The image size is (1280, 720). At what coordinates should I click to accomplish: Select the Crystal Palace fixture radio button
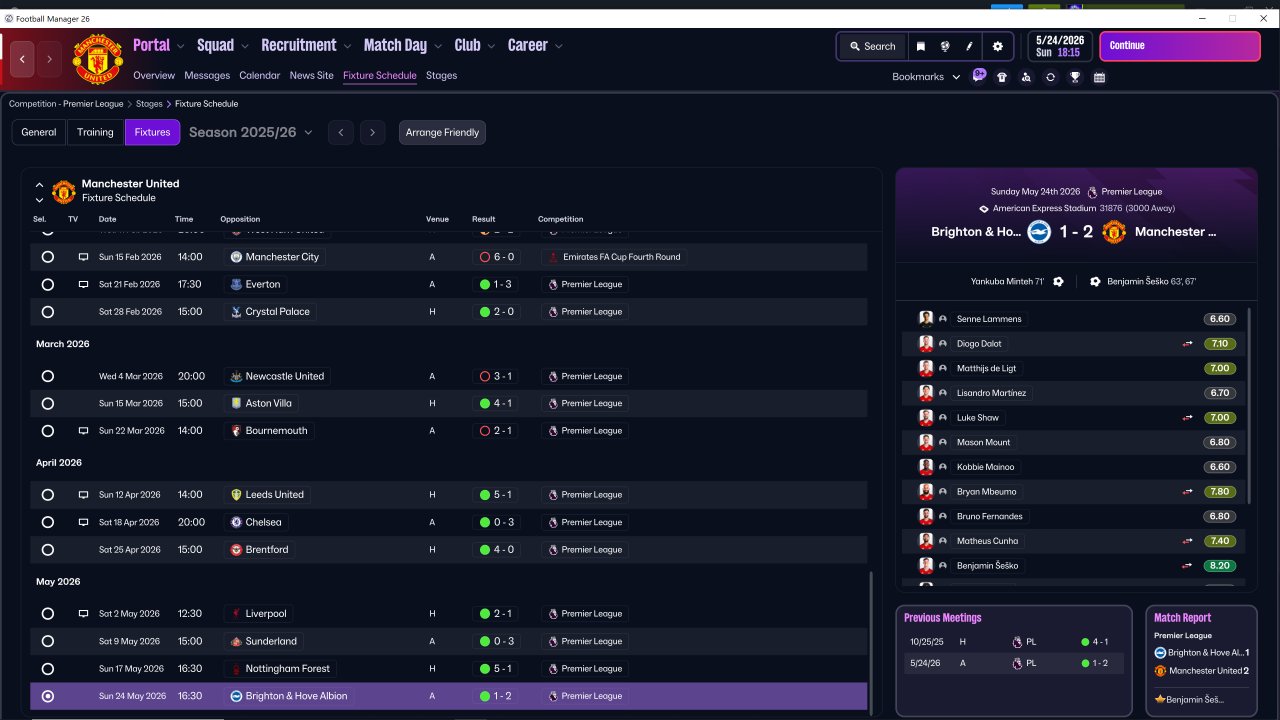click(x=48, y=312)
